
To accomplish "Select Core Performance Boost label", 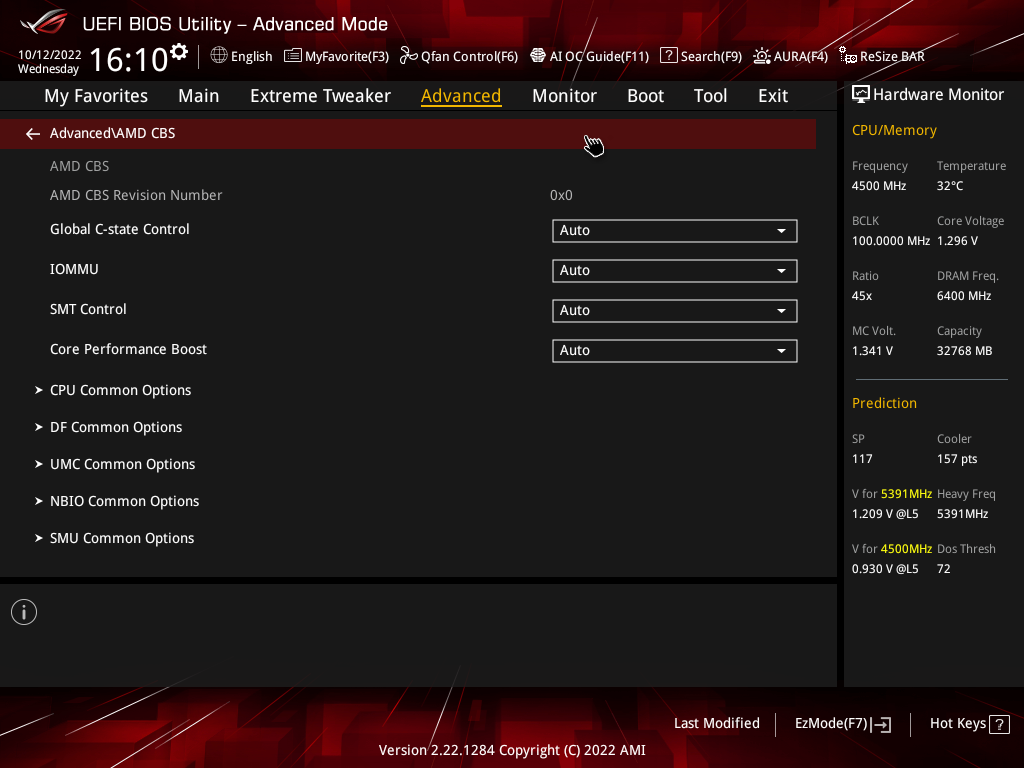I will point(128,349).
